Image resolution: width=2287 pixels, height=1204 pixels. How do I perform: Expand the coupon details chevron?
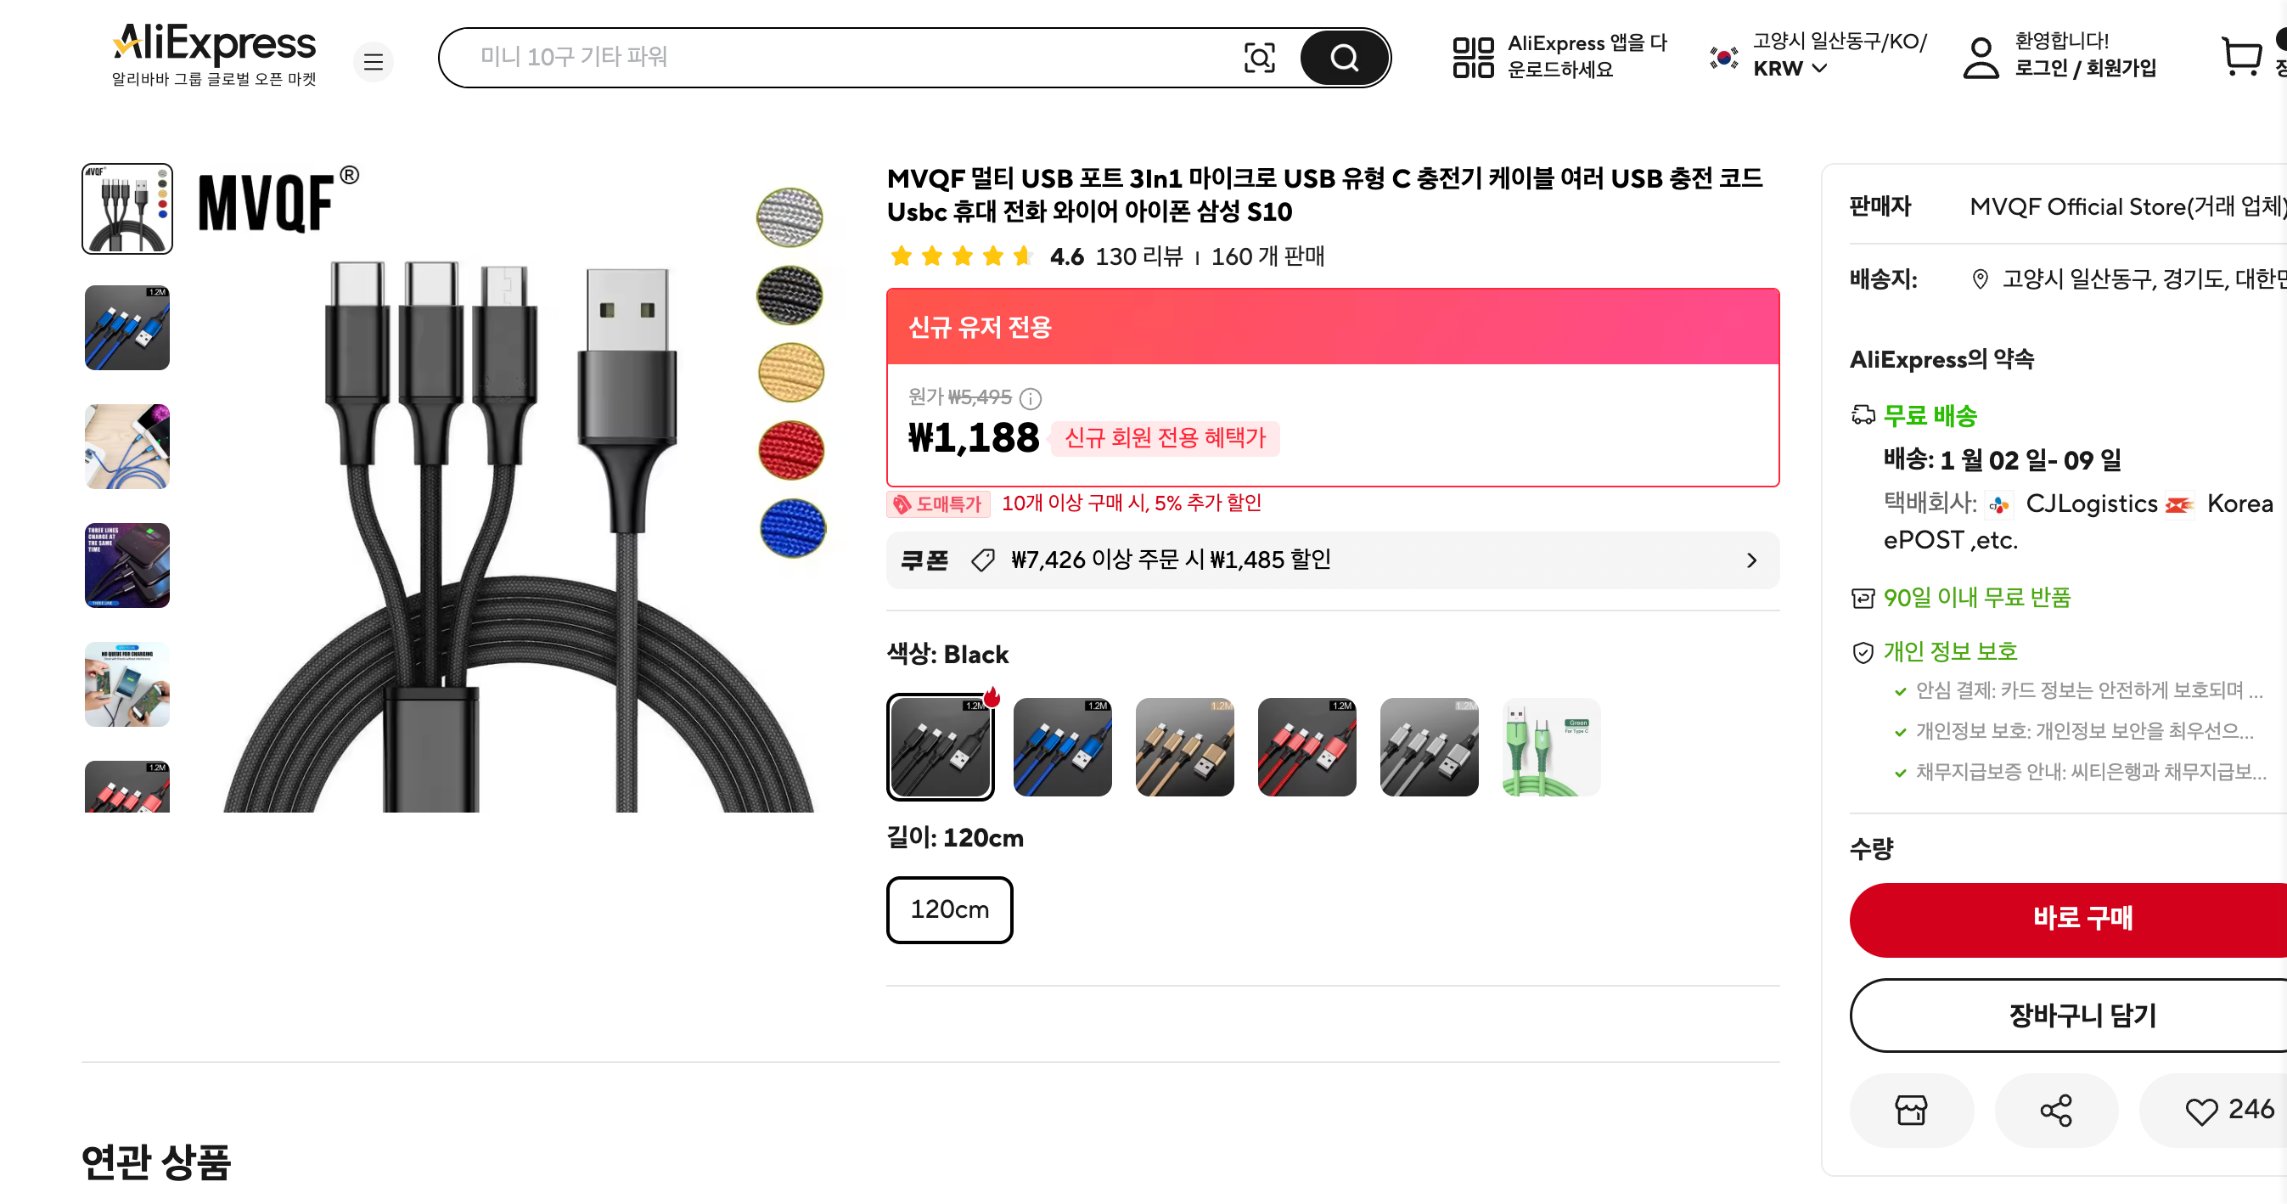tap(1752, 560)
